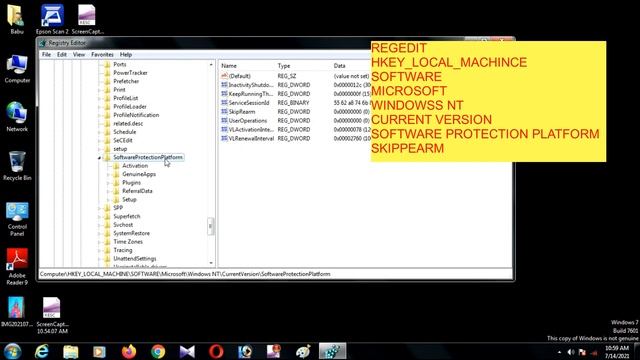Open the Edit menu

pos(62,54)
